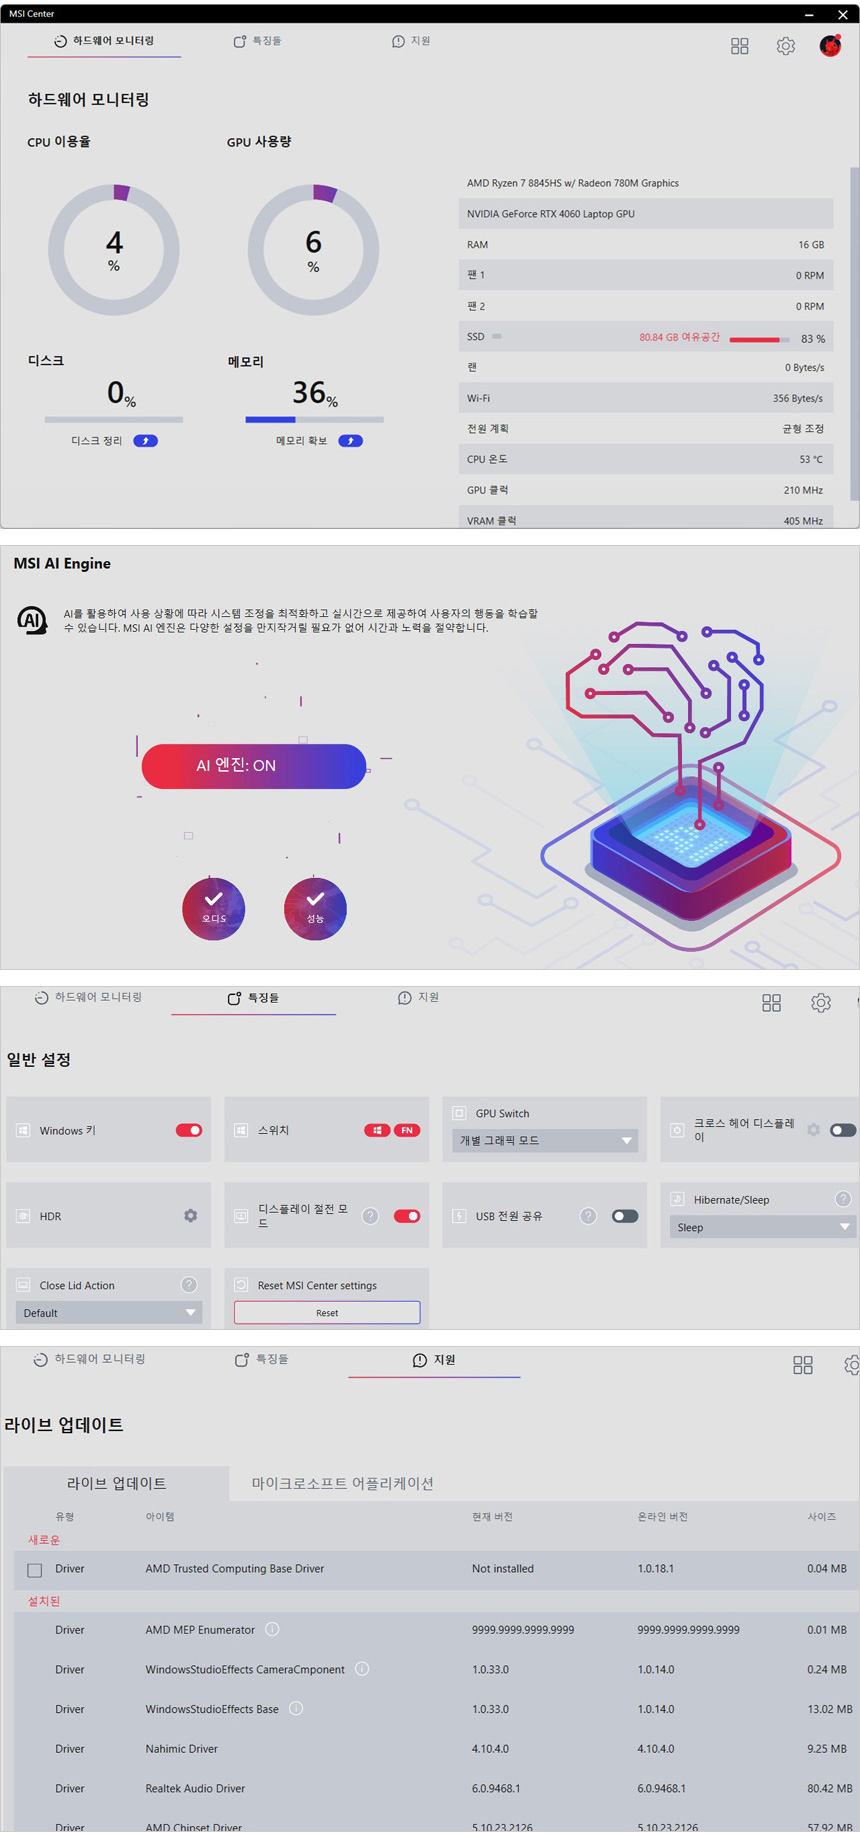Show info for WindowsStudioEffects CameraCmponent
The width and height of the screenshot is (860, 1835).
(362, 1669)
